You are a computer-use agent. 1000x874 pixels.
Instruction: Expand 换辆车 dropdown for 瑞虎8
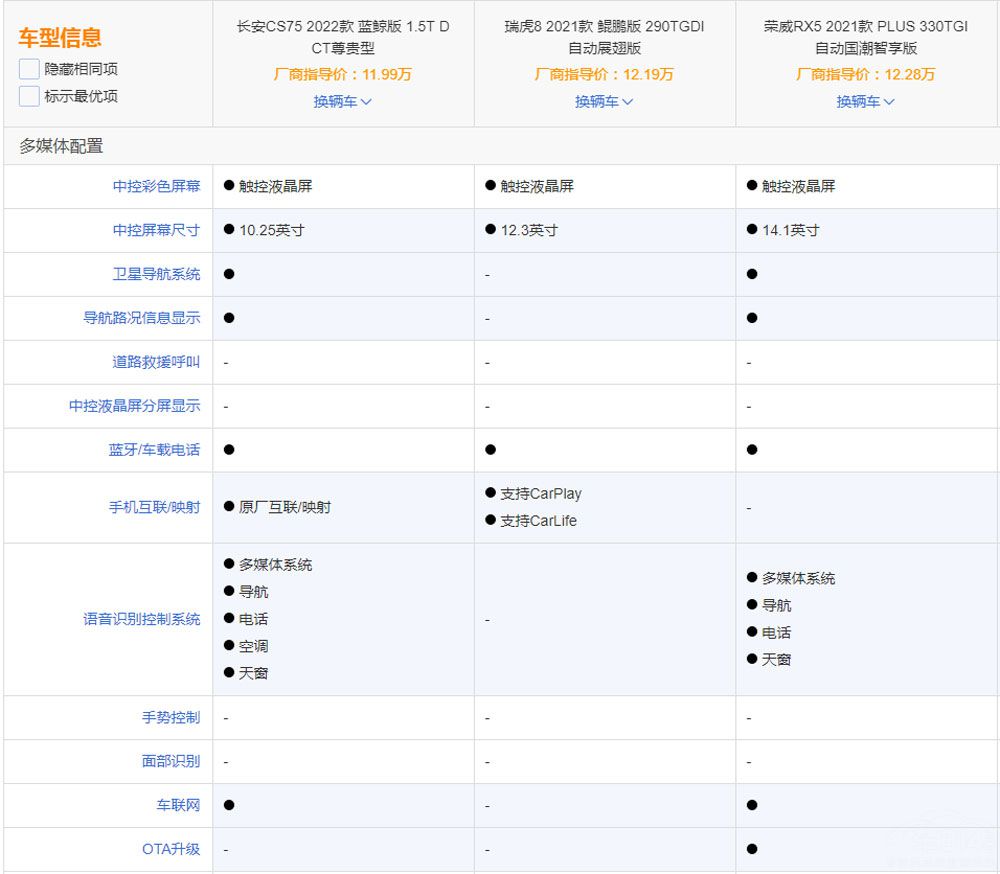click(x=604, y=101)
